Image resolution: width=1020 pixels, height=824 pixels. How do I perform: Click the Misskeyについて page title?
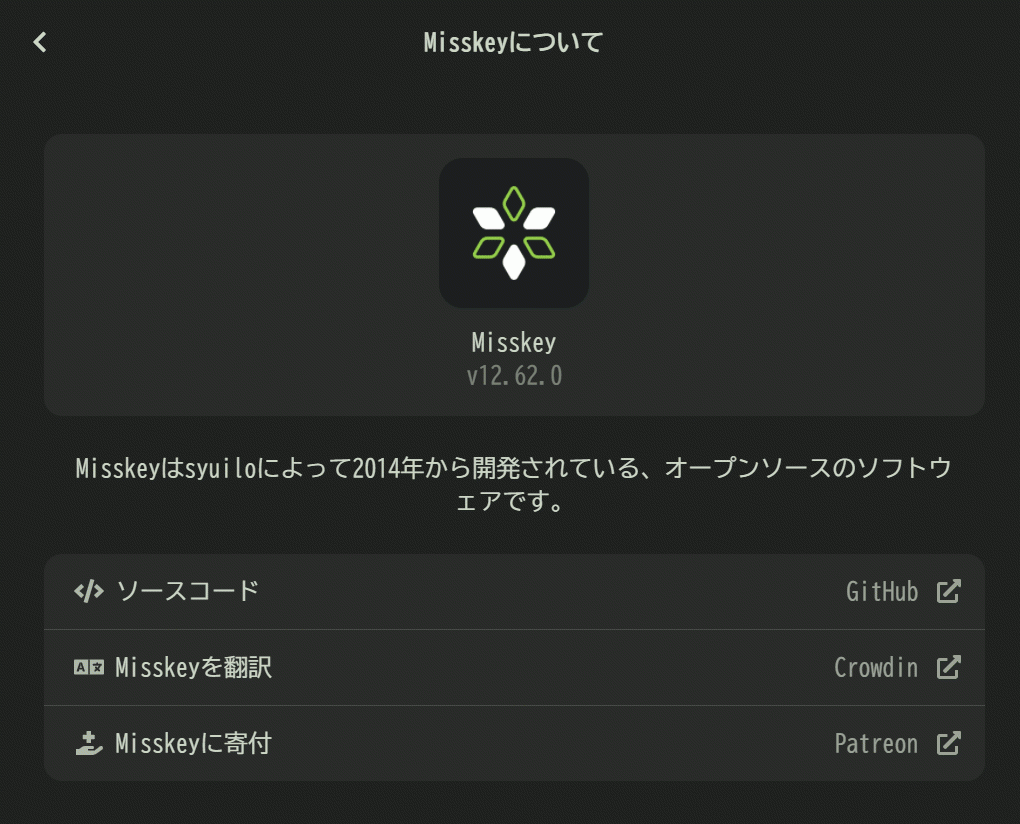[x=513, y=42]
